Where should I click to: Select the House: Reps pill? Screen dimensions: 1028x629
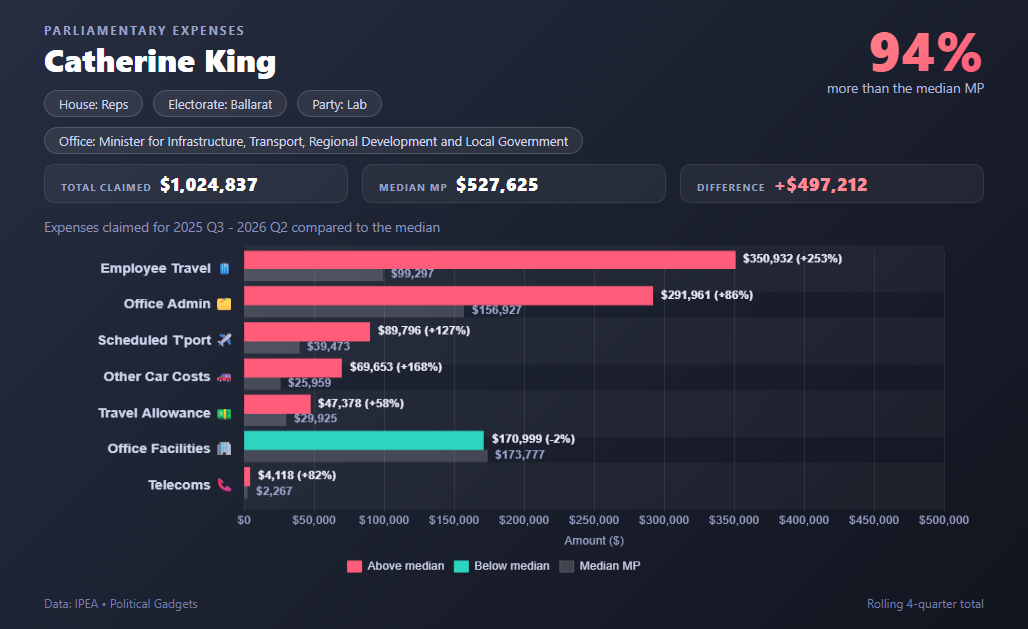pos(93,104)
